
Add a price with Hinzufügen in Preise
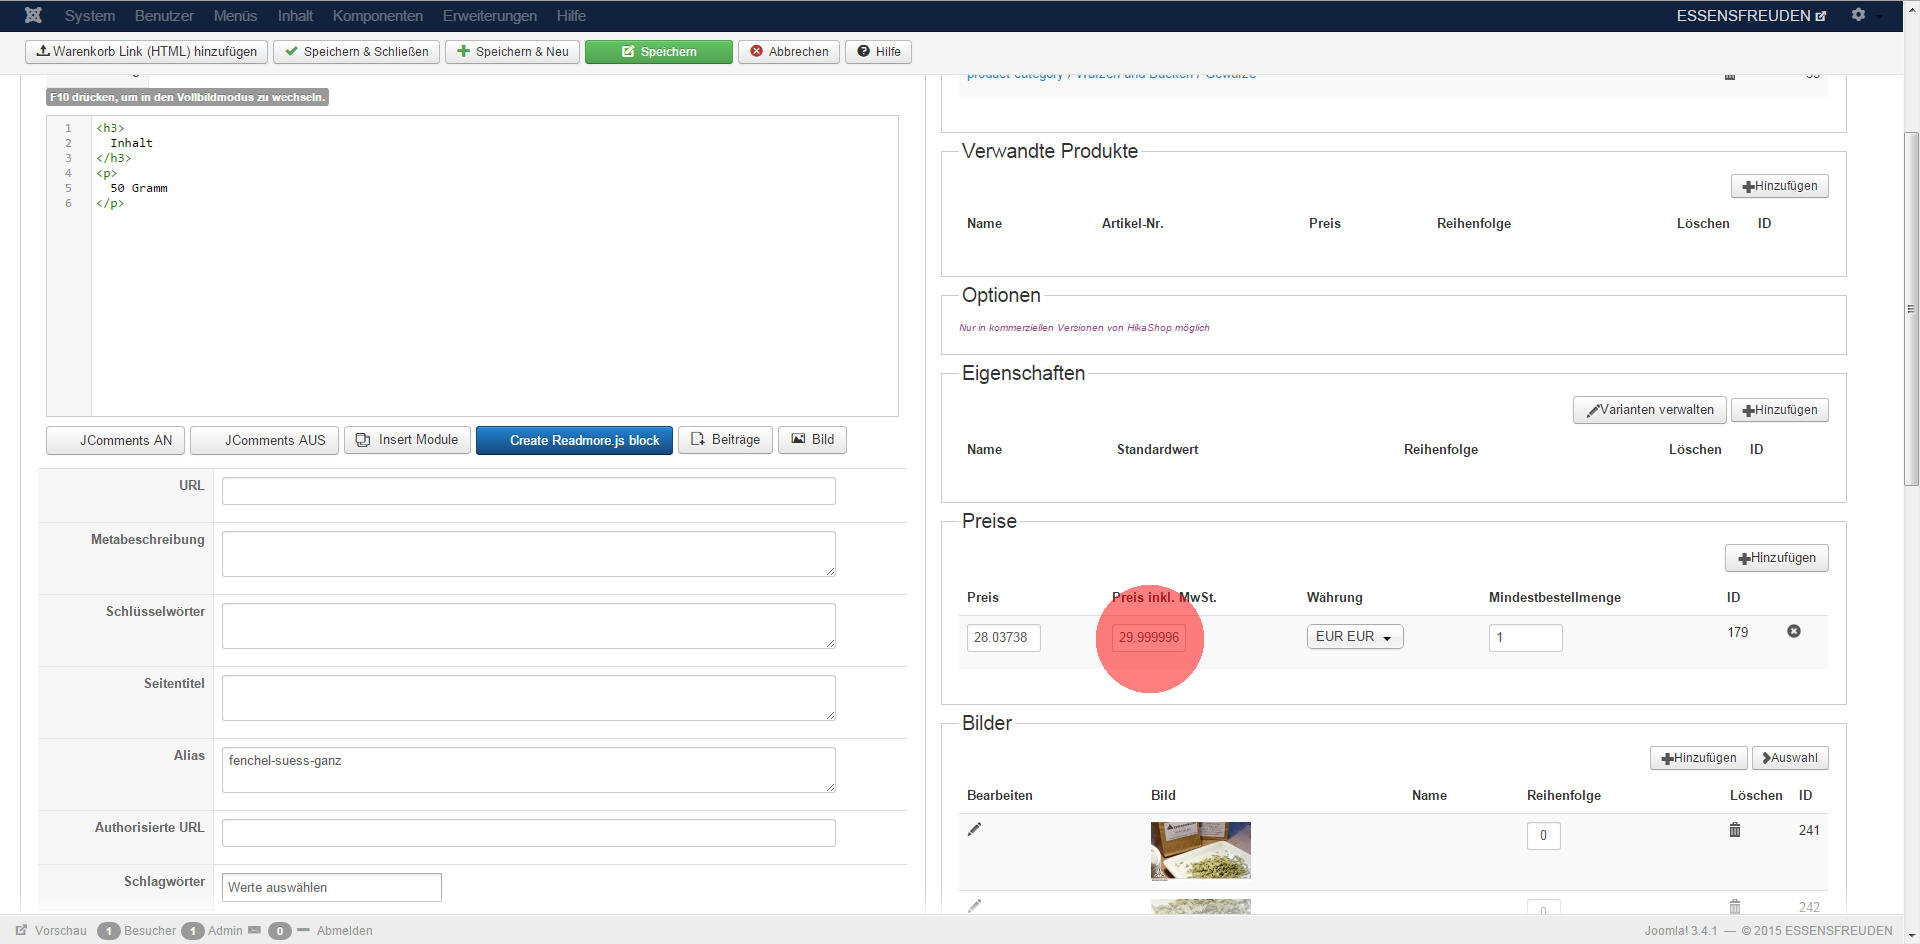1776,558
